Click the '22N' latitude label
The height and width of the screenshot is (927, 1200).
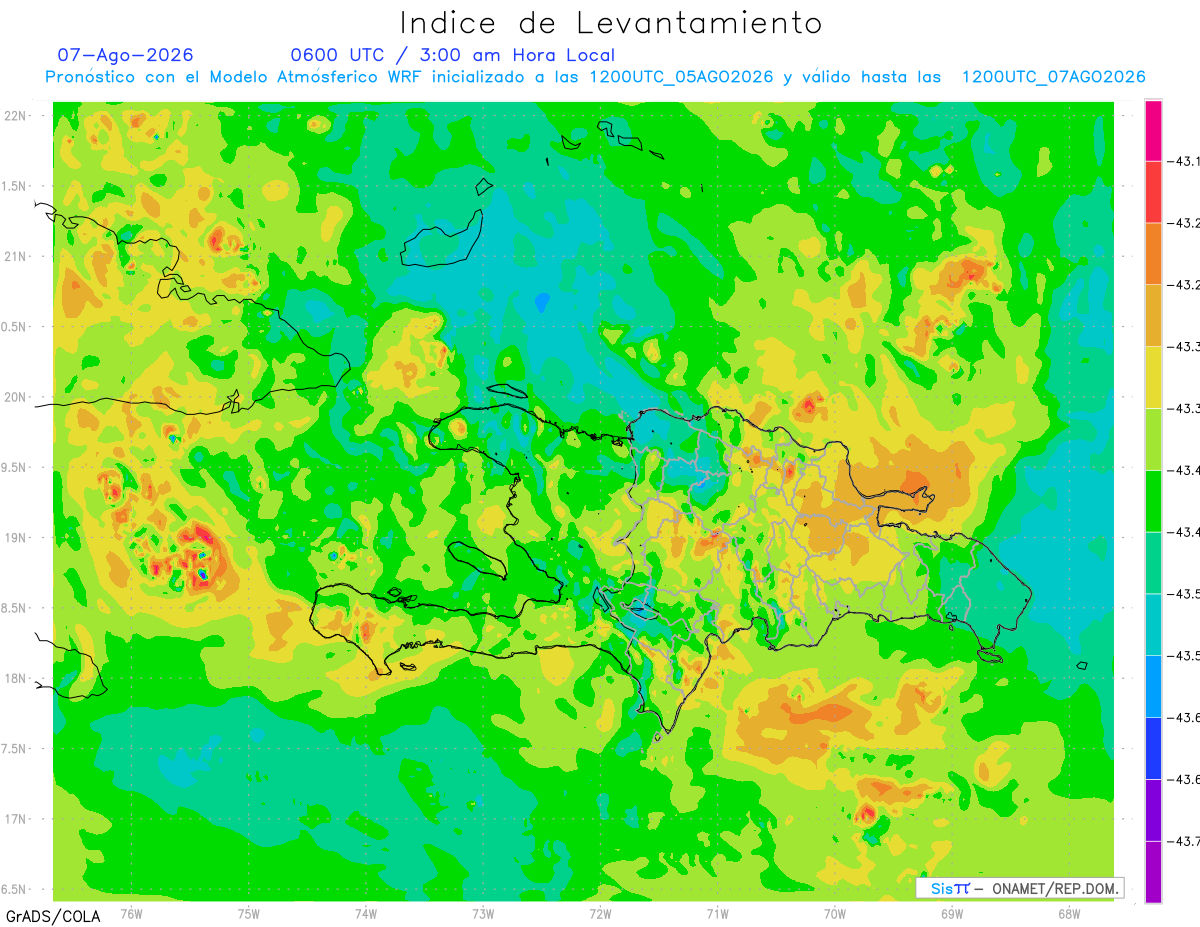(x=16, y=116)
